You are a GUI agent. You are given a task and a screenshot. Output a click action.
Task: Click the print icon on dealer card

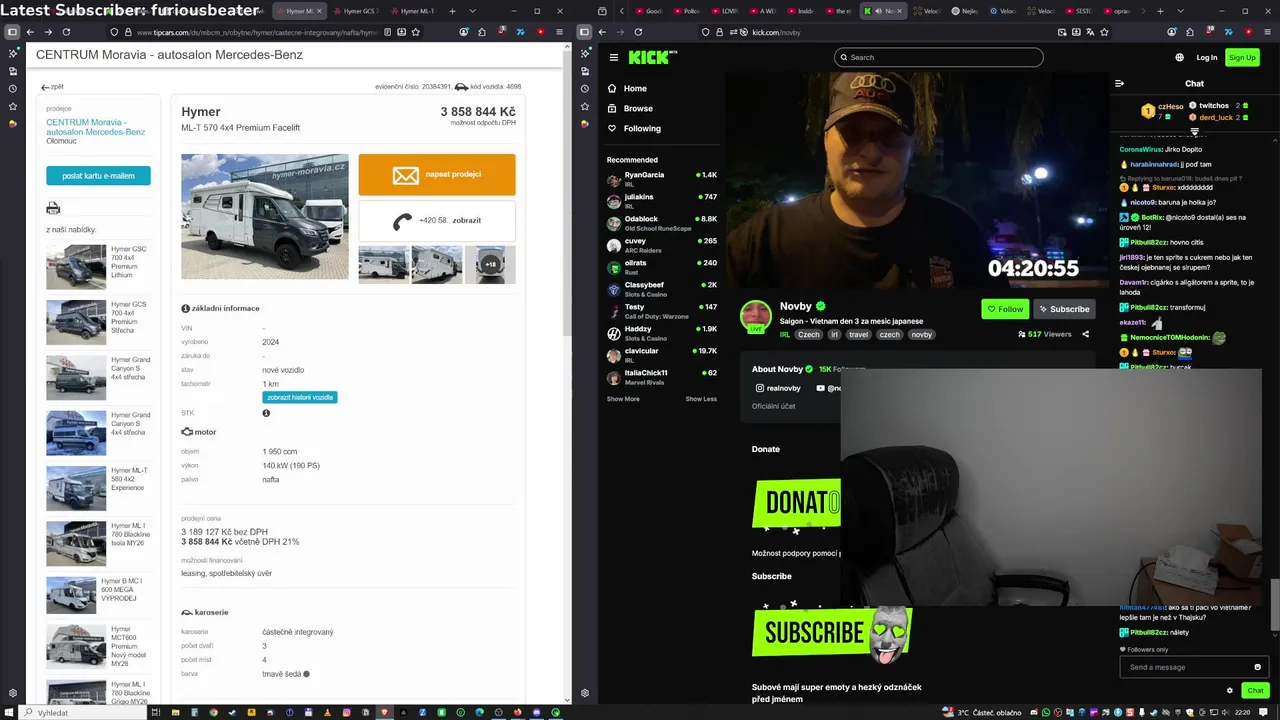(53, 208)
